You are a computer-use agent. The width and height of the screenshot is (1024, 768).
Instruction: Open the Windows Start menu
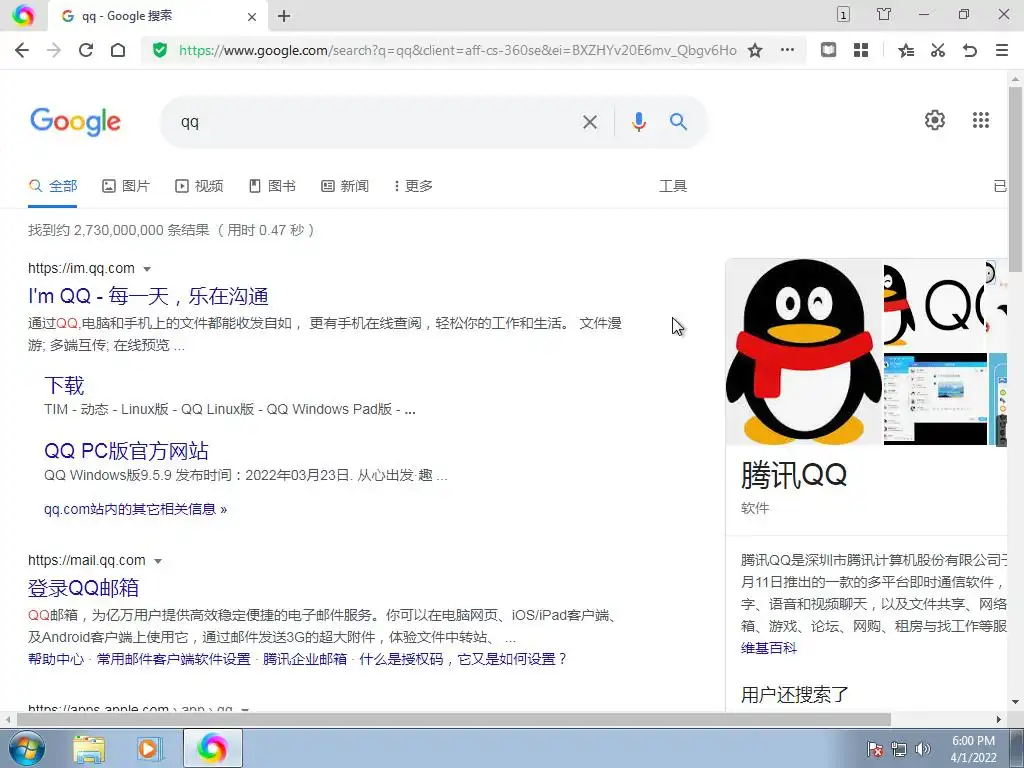26,748
